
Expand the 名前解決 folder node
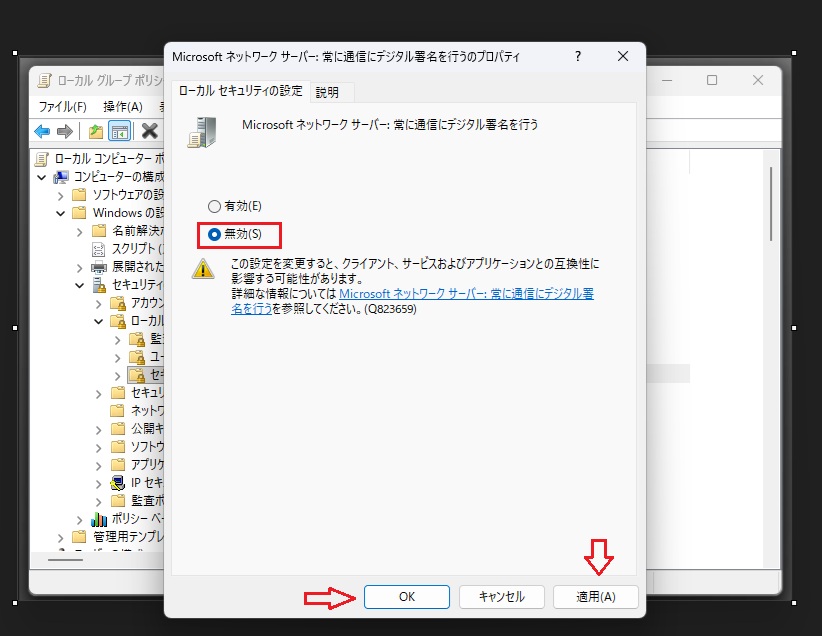click(x=80, y=231)
